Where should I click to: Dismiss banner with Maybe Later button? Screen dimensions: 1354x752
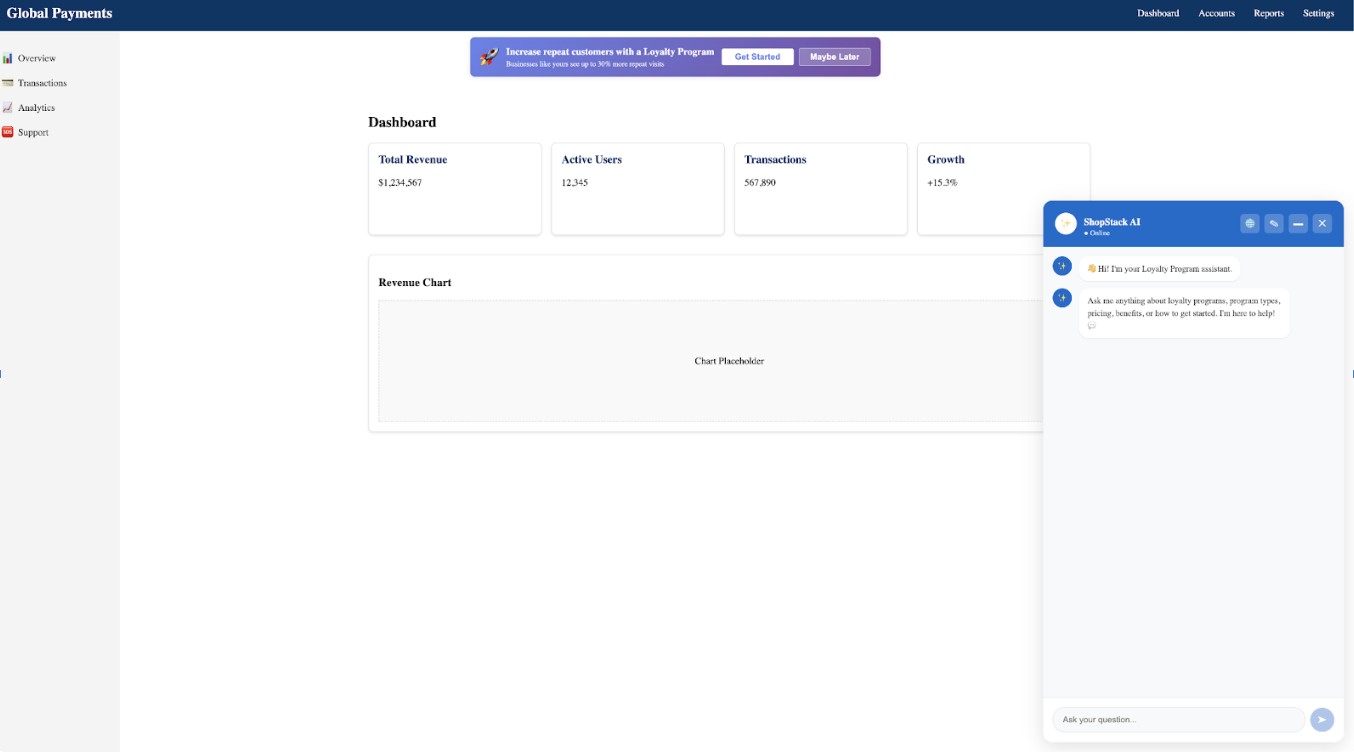834,57
